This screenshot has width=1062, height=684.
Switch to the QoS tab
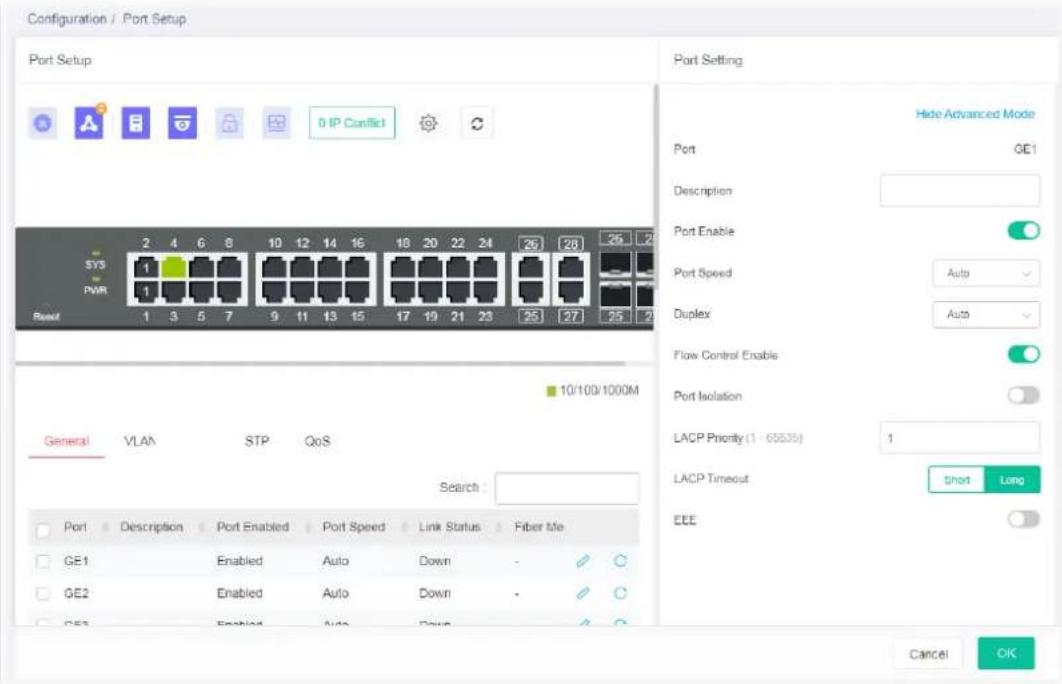317,441
